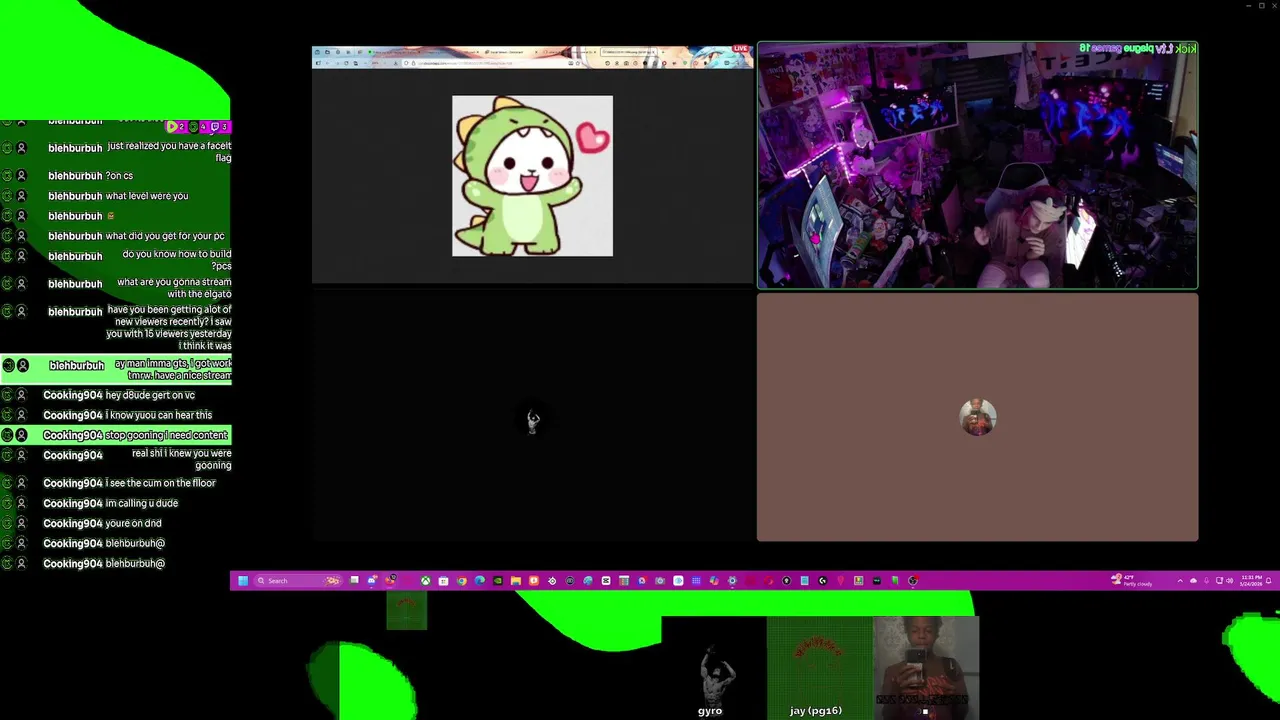1280x720 pixels.
Task: Open the volume speaker tray icon
Action: click(x=1229, y=580)
